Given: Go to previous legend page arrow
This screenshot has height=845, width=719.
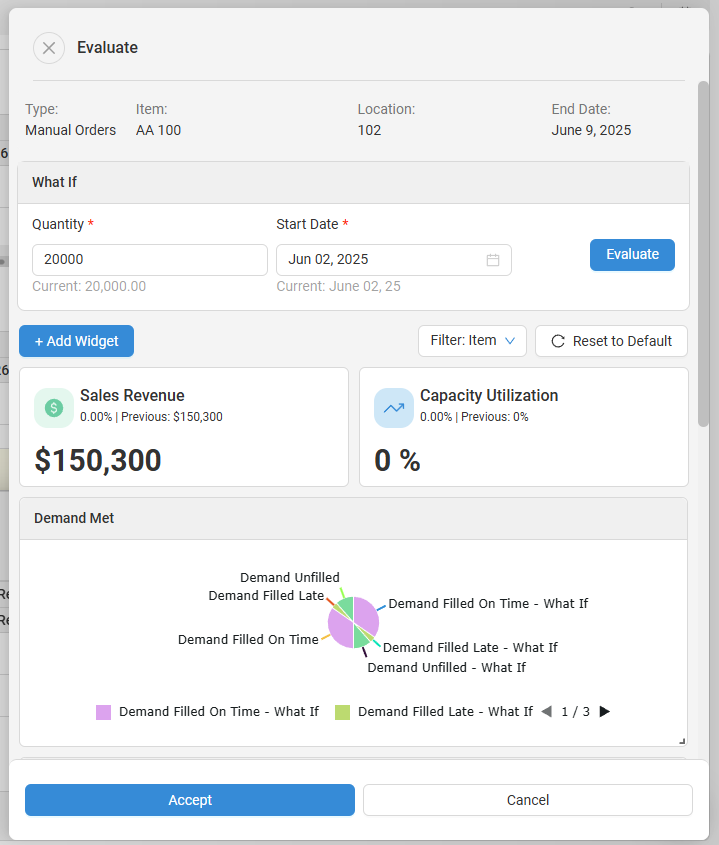Looking at the screenshot, I should (x=546, y=712).
